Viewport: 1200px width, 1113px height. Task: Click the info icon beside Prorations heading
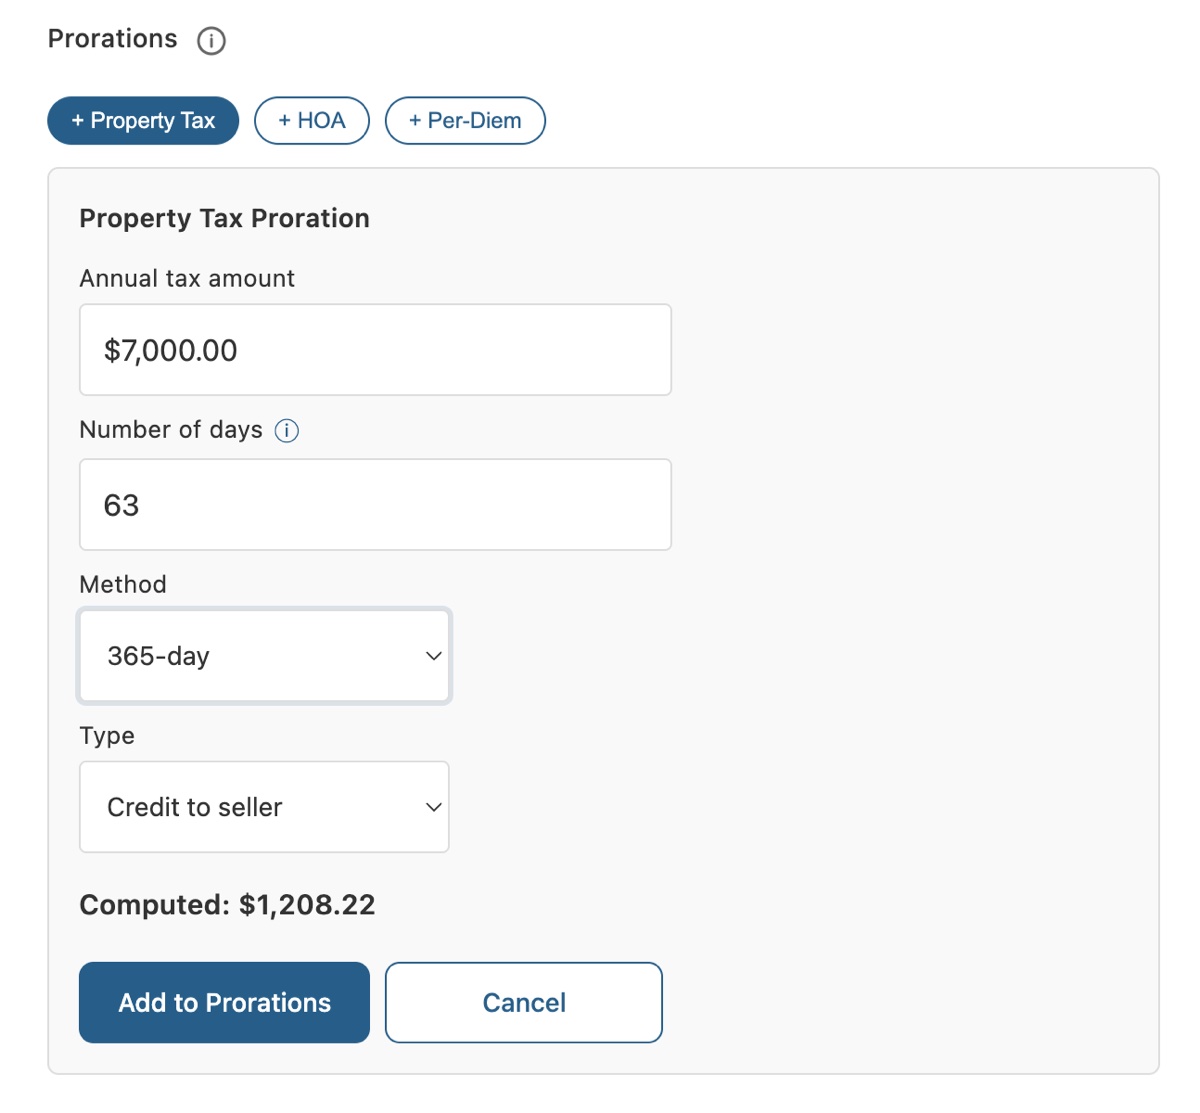211,41
